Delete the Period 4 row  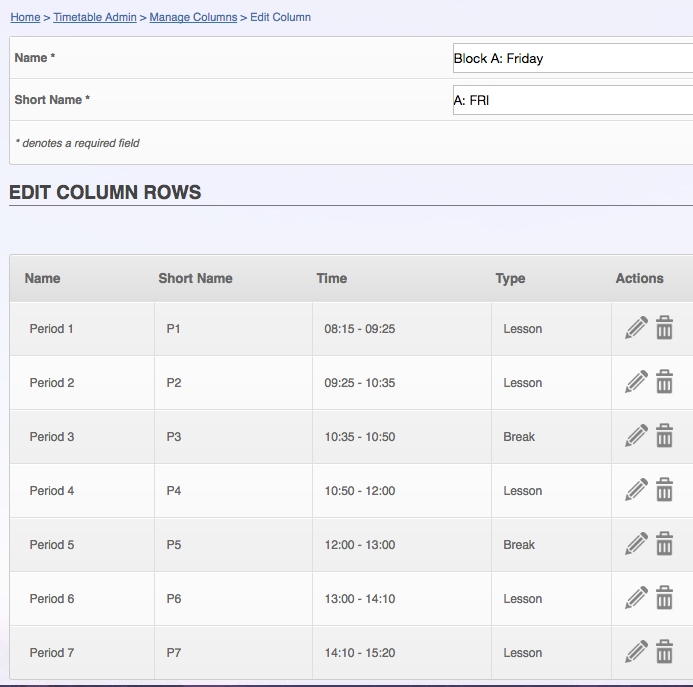coord(664,489)
